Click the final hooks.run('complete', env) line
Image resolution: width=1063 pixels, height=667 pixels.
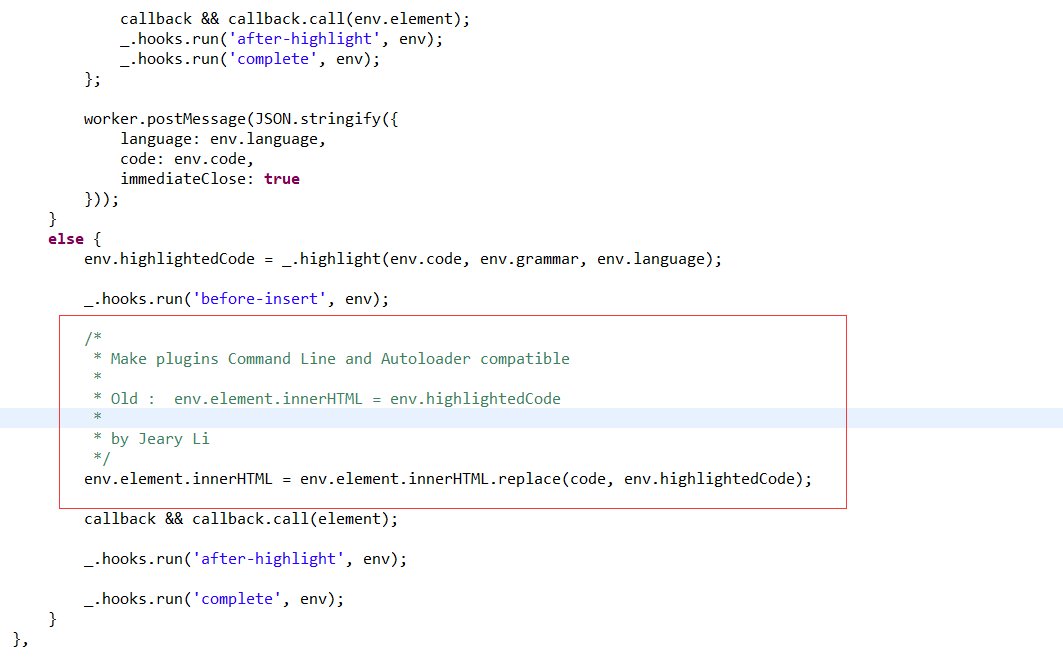pos(214,599)
